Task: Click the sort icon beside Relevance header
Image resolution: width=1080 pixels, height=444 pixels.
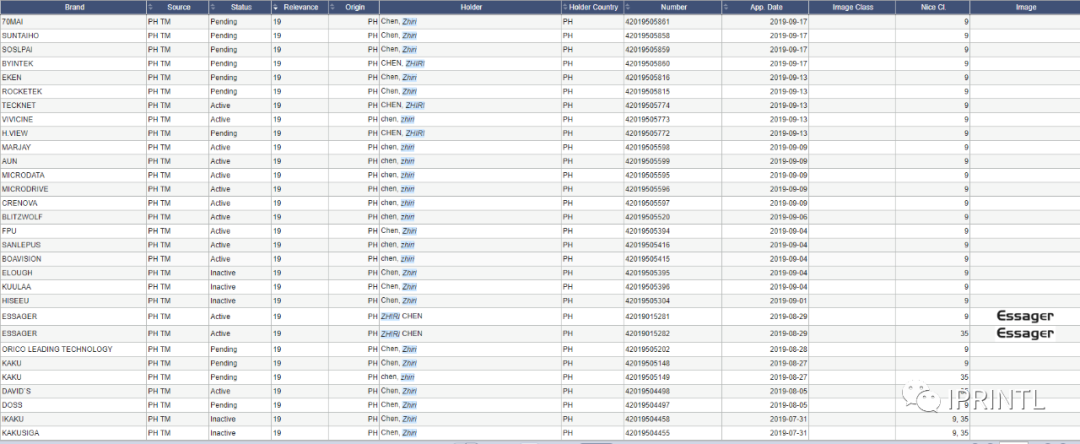Action: [276, 7]
